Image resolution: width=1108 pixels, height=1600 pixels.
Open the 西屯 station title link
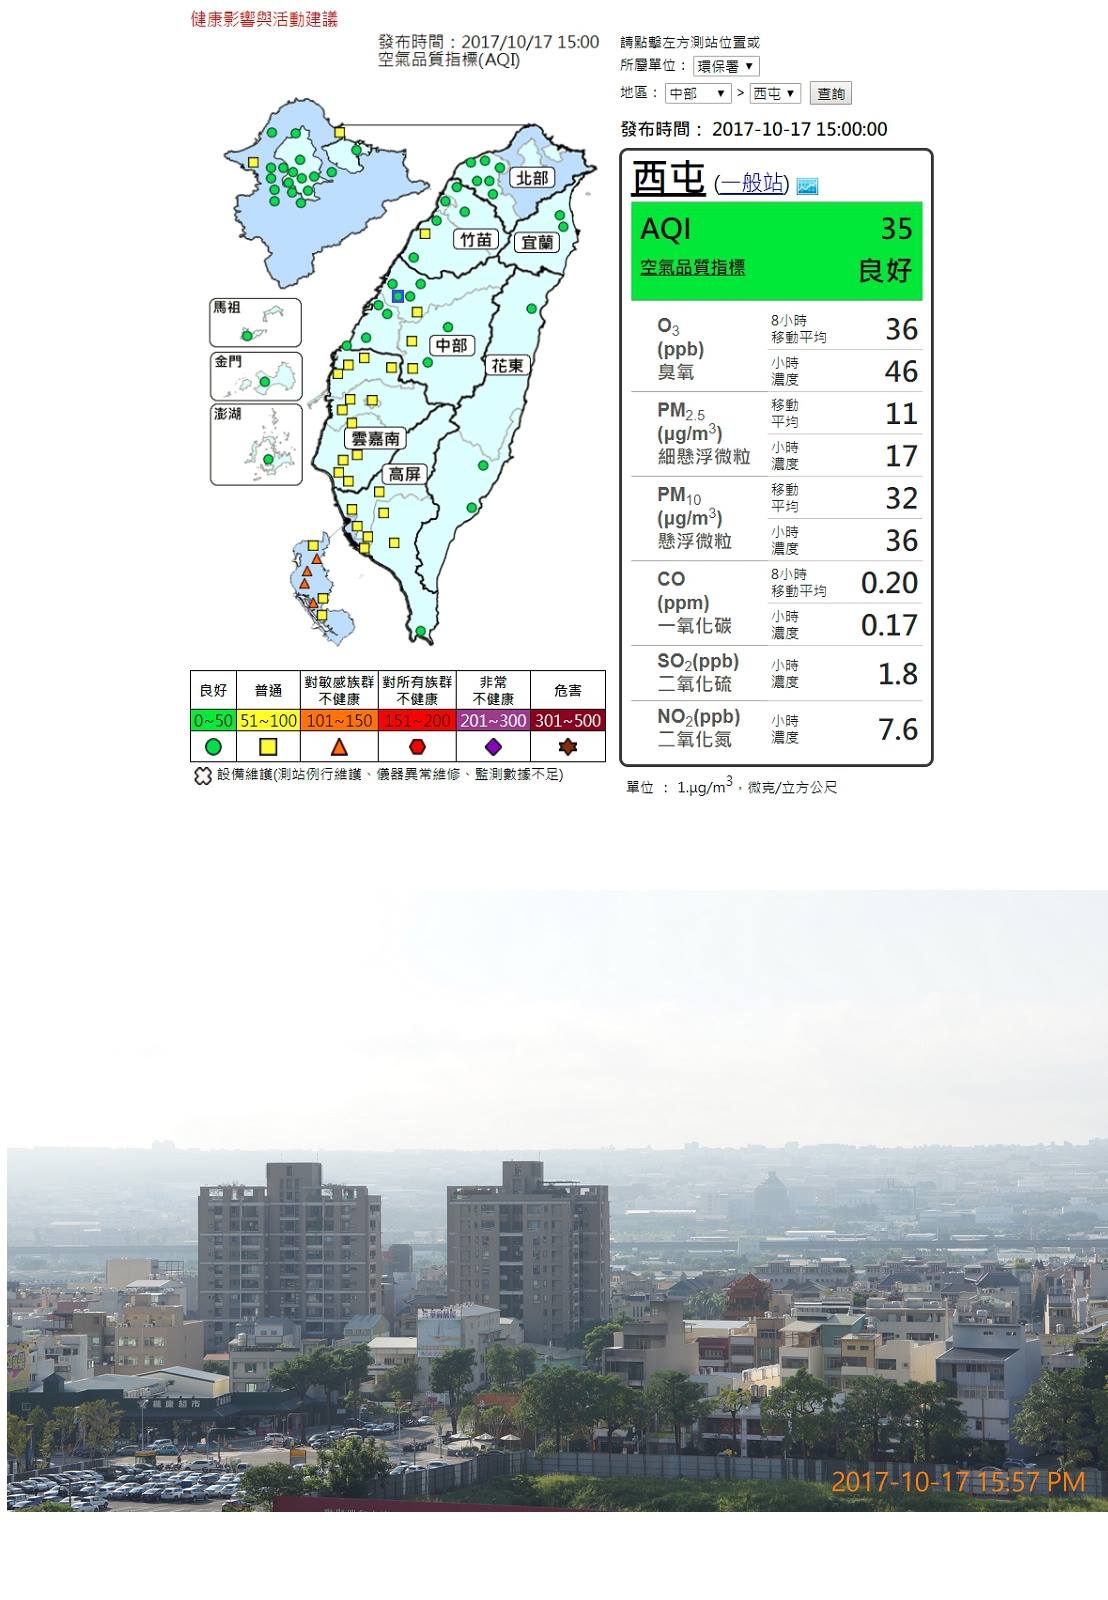[669, 180]
